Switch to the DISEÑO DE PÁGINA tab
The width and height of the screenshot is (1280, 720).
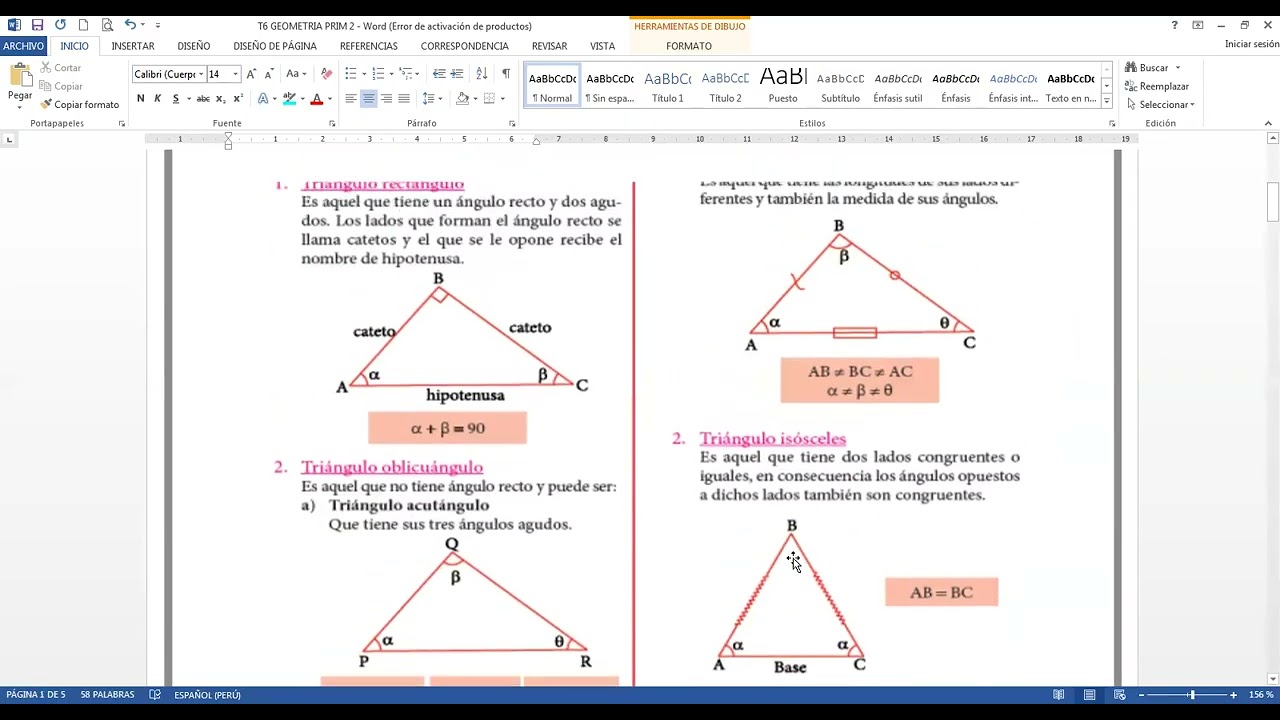(275, 46)
